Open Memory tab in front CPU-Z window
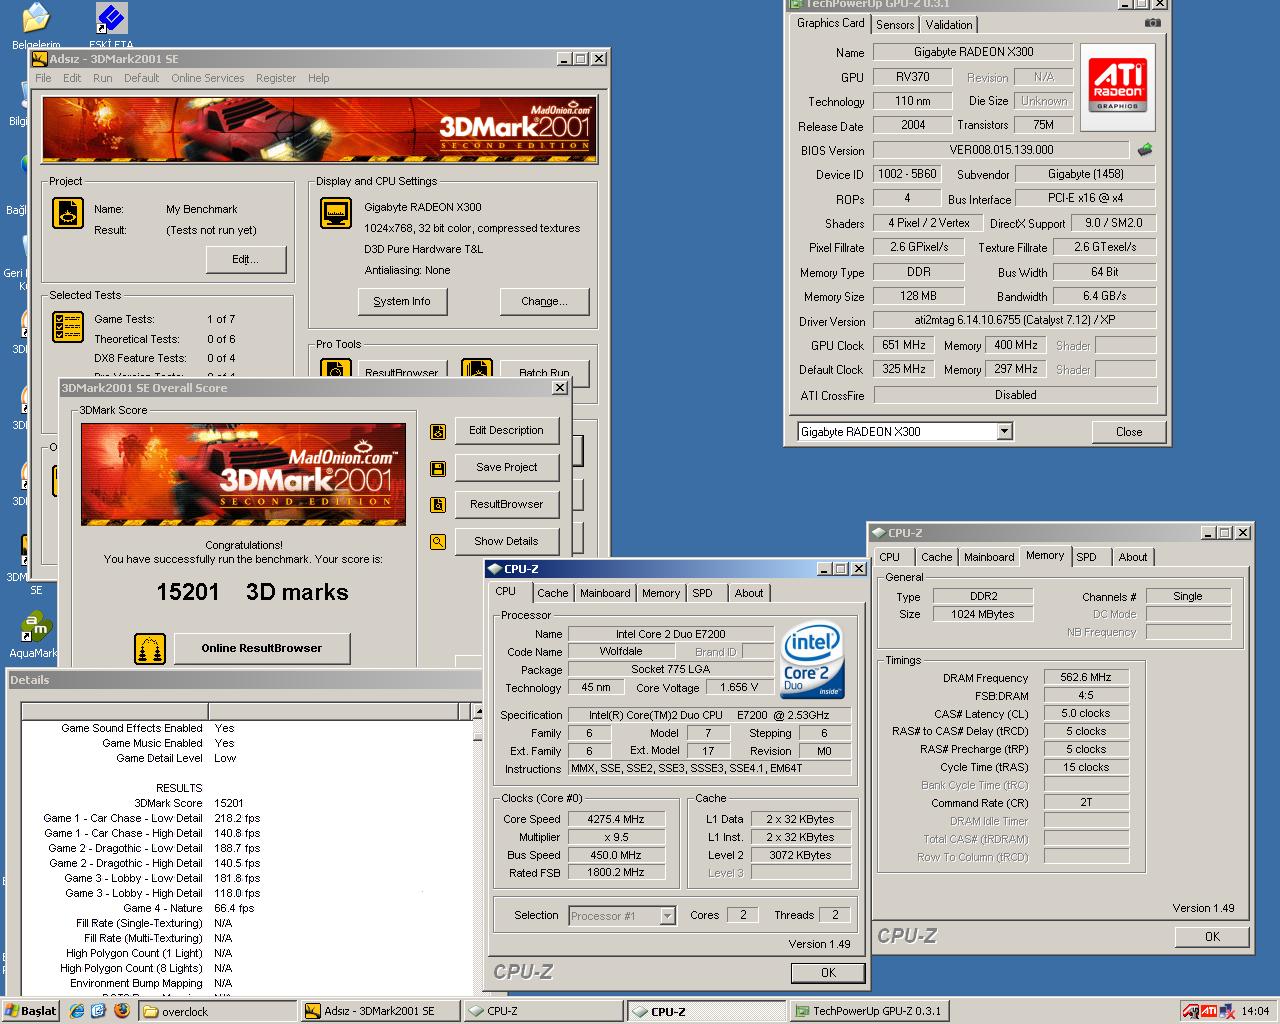The image size is (1280, 1024). (660, 593)
